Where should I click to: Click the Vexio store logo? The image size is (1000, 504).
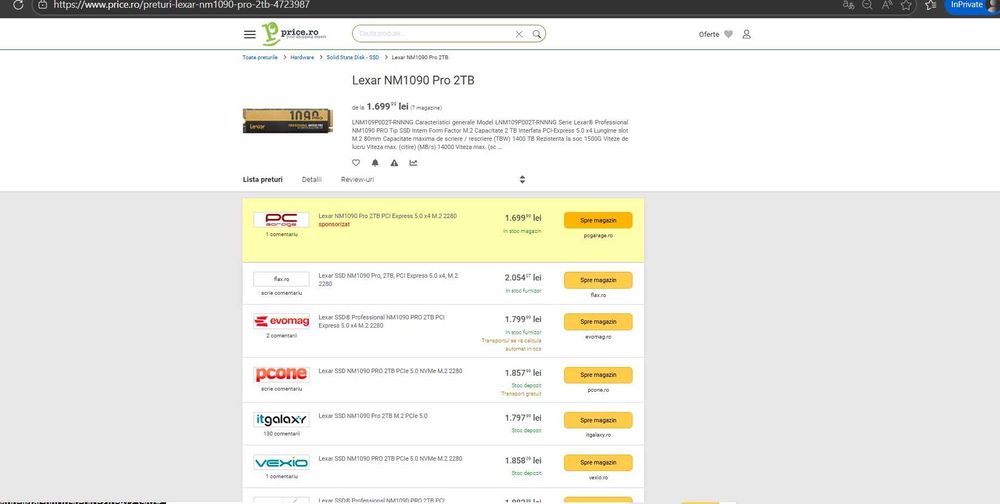click(281, 463)
